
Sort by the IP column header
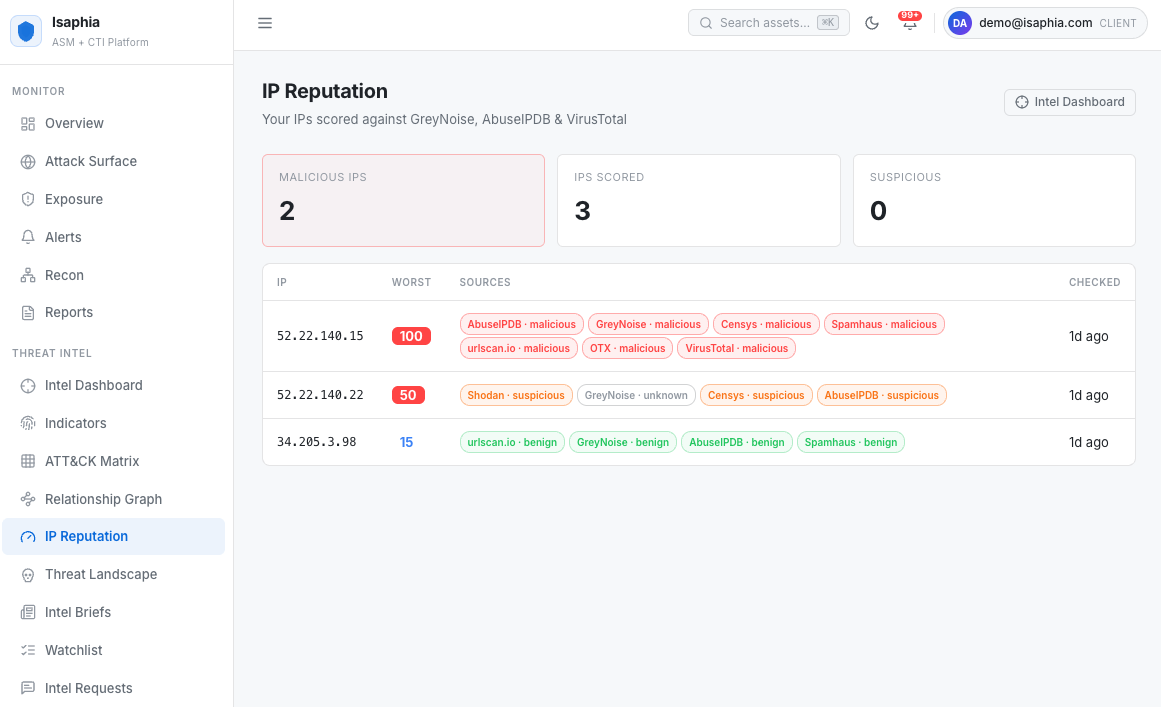282,283
